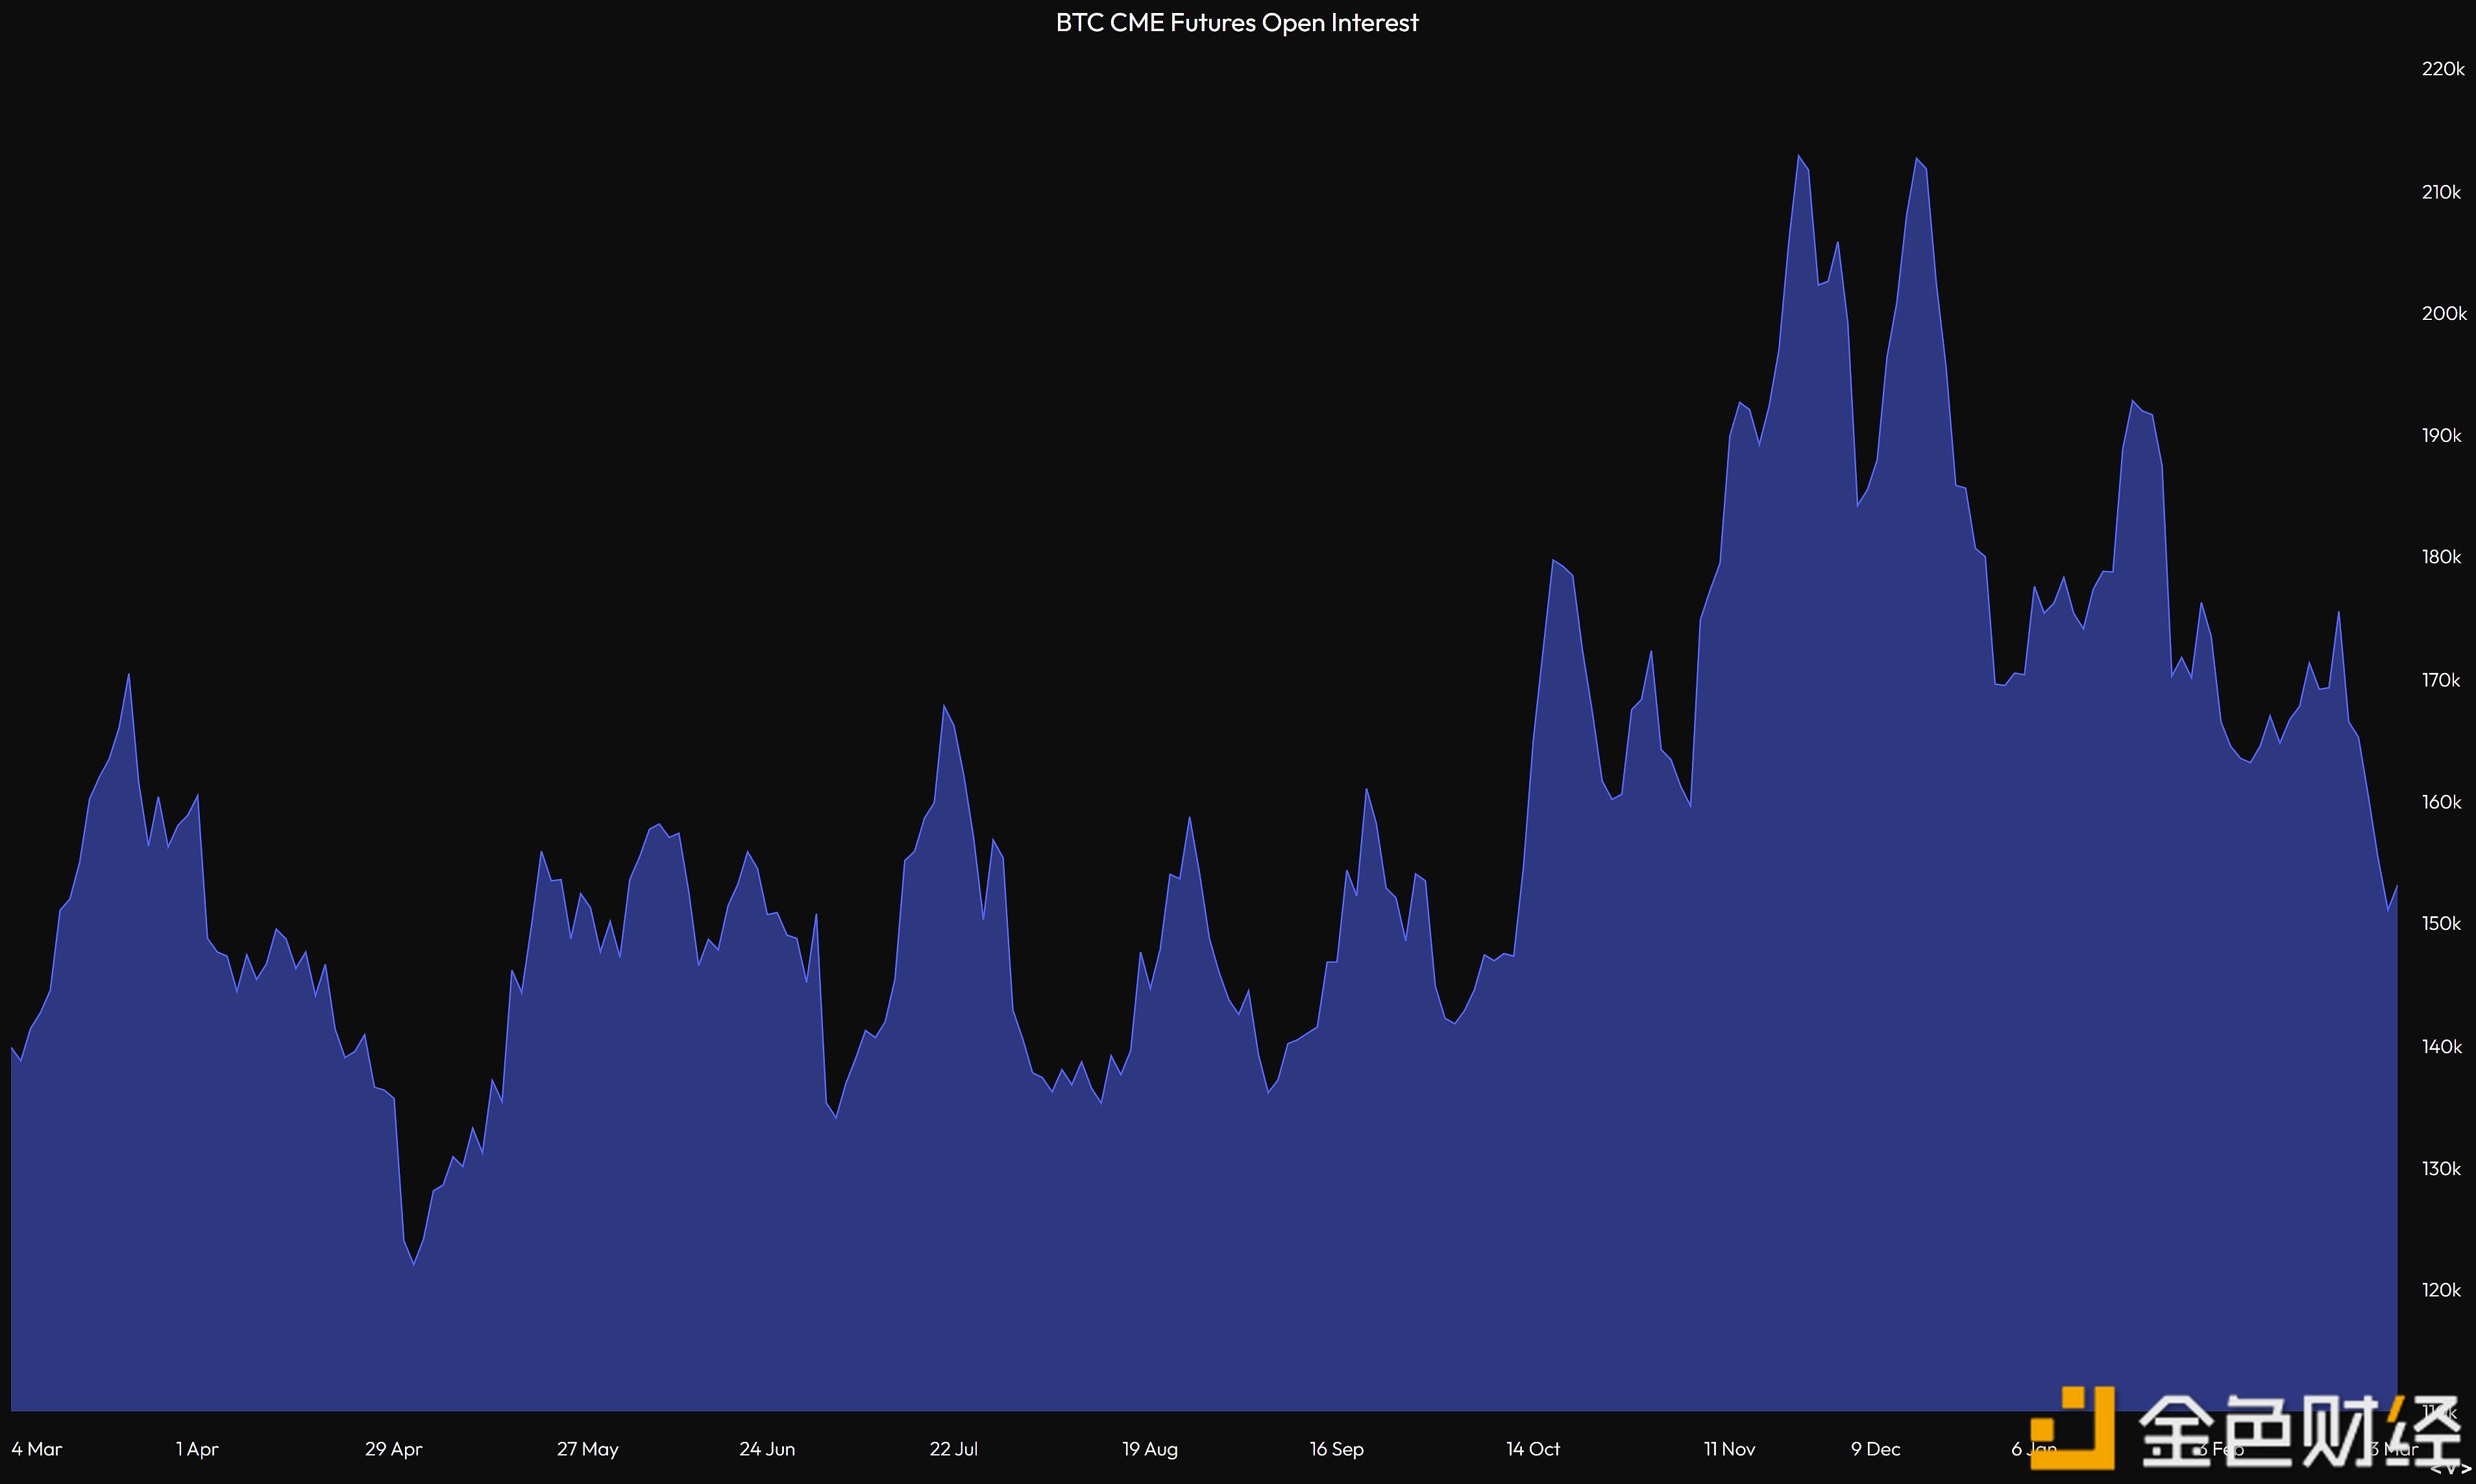Viewport: 2476px width, 1484px height.
Task: Click the 120k y-axis label
Action: [x=2441, y=1290]
